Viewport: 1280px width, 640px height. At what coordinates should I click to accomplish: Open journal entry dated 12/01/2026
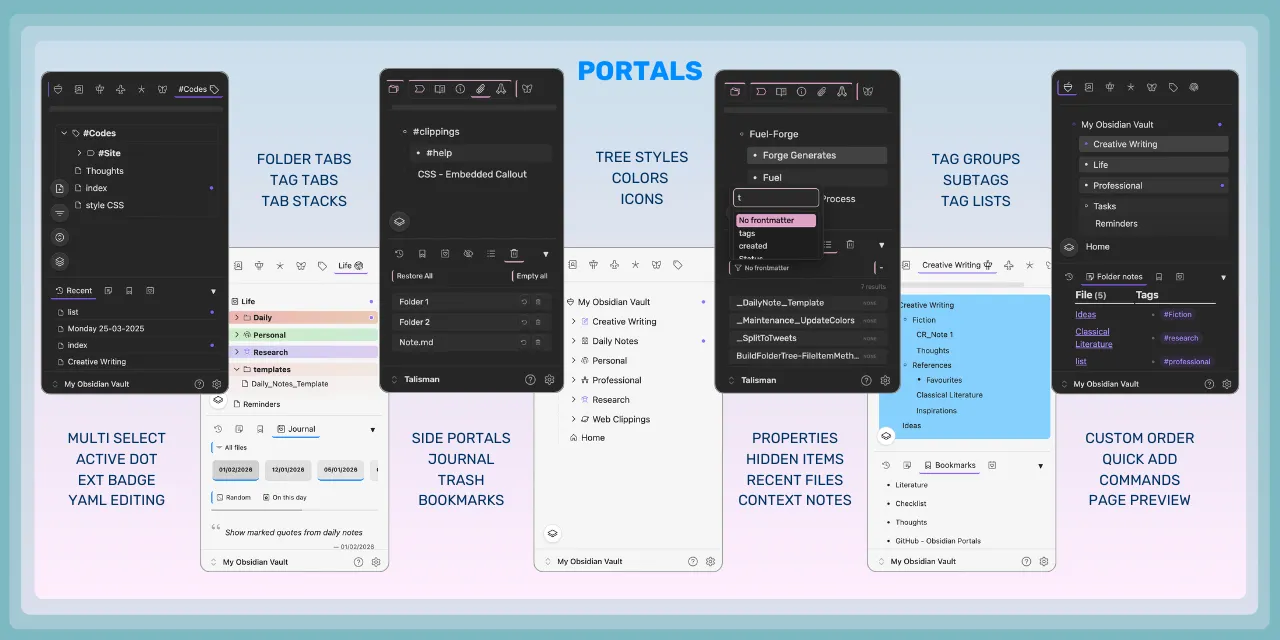click(288, 470)
